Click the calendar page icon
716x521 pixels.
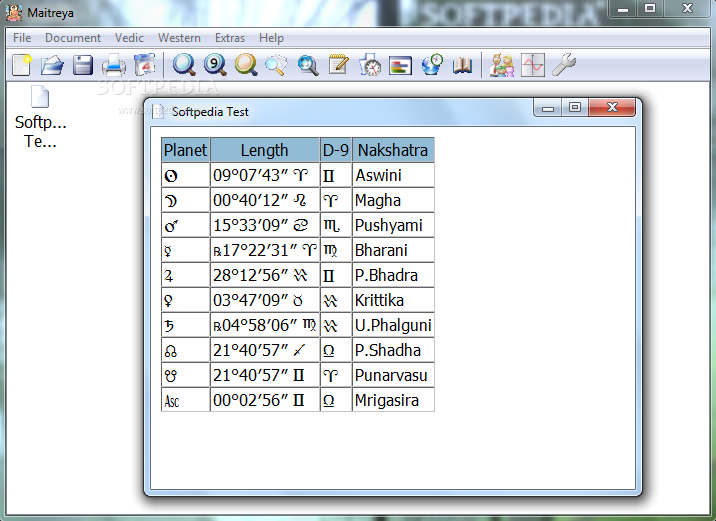144,65
